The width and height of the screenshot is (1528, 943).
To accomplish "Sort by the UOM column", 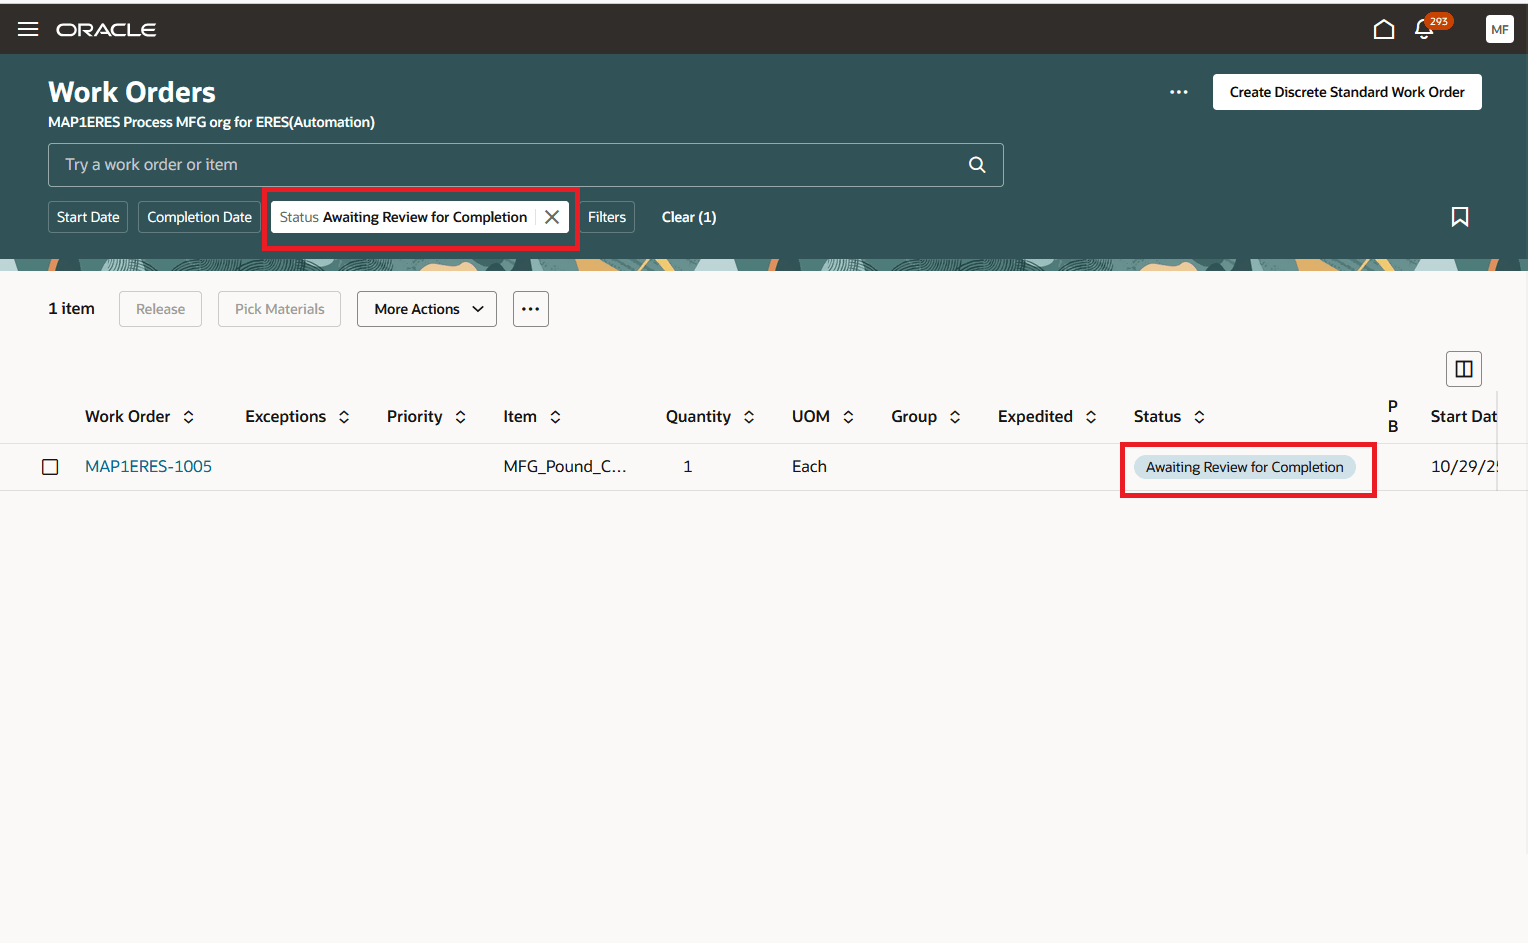I will (x=849, y=417).
